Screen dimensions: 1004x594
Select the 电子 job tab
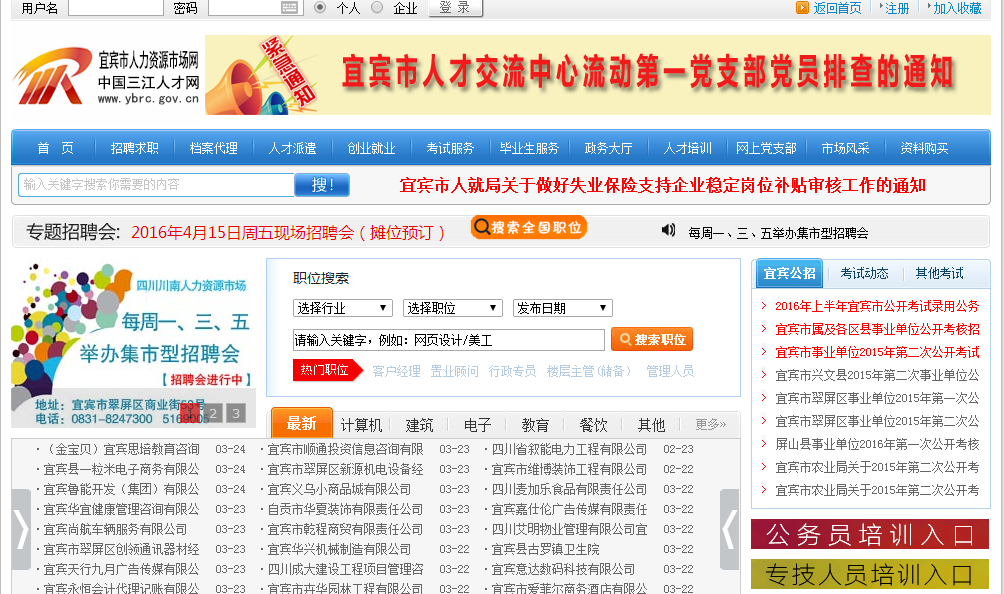tap(478, 425)
